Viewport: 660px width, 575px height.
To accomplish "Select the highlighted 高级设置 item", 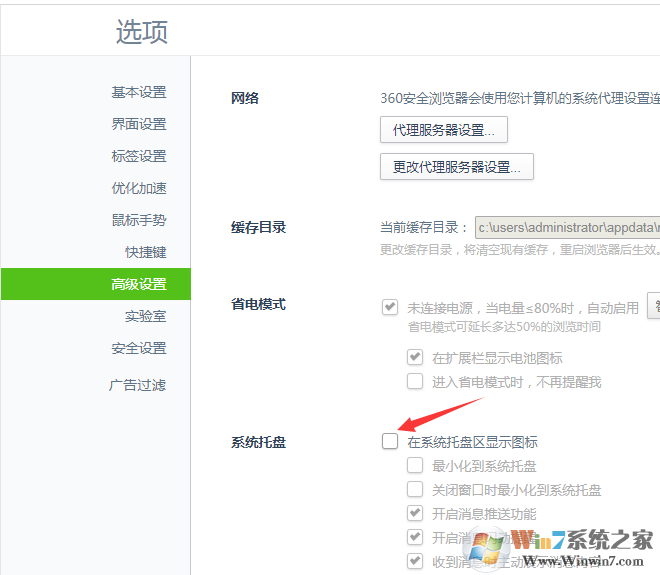I will tap(138, 284).
